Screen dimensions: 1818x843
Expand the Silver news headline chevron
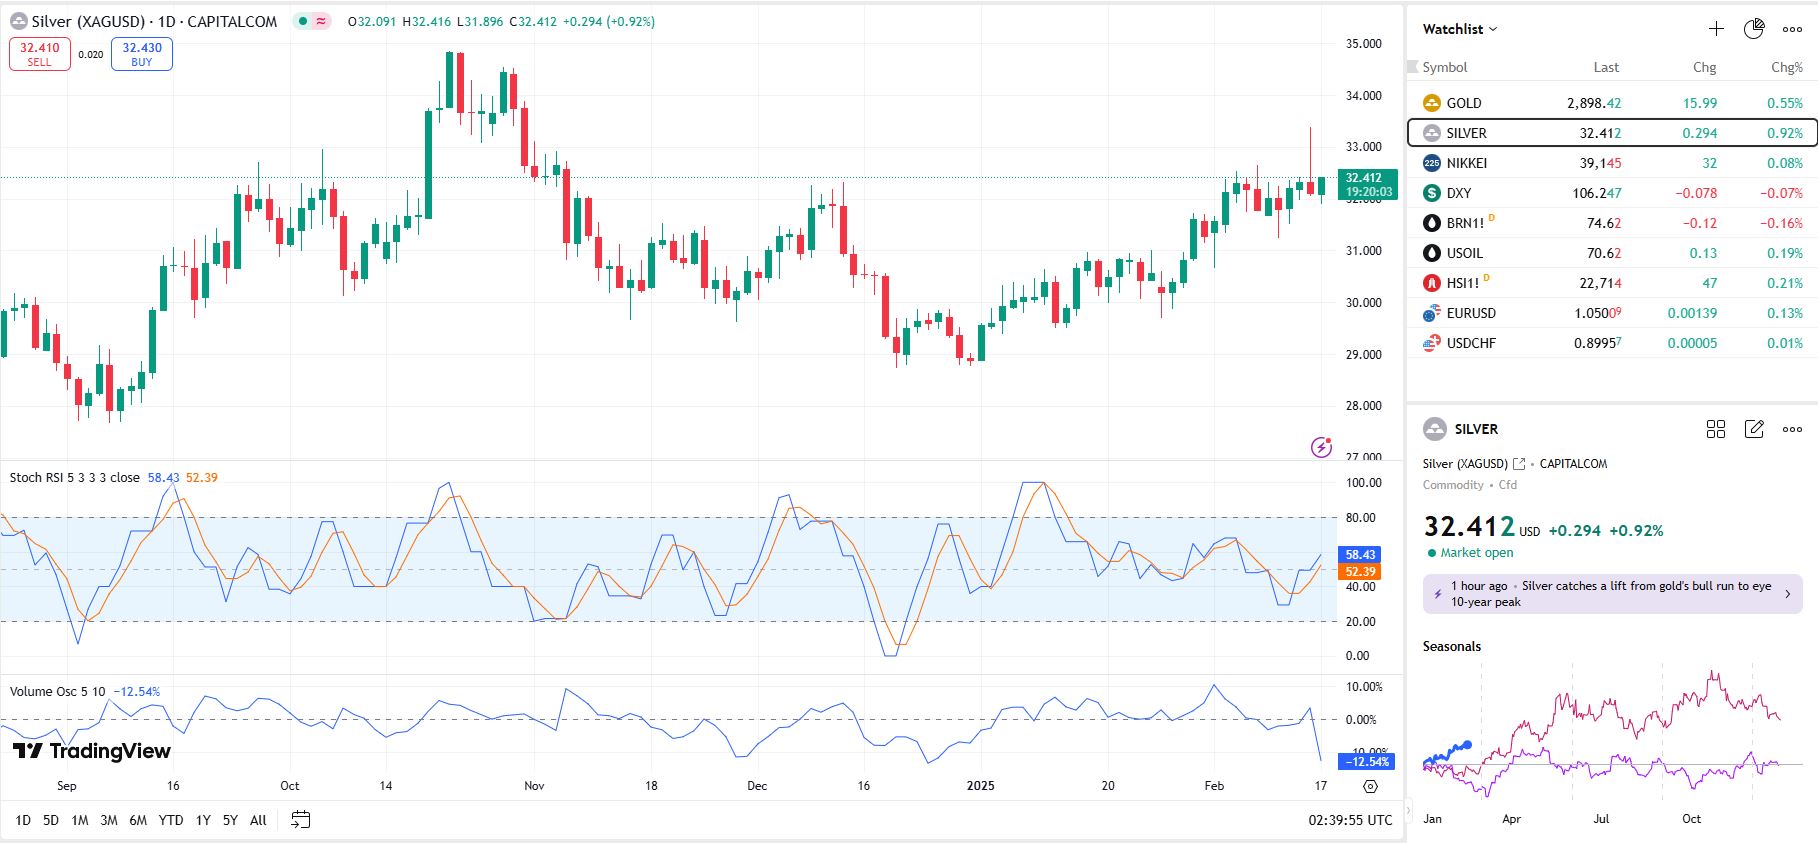1788,594
